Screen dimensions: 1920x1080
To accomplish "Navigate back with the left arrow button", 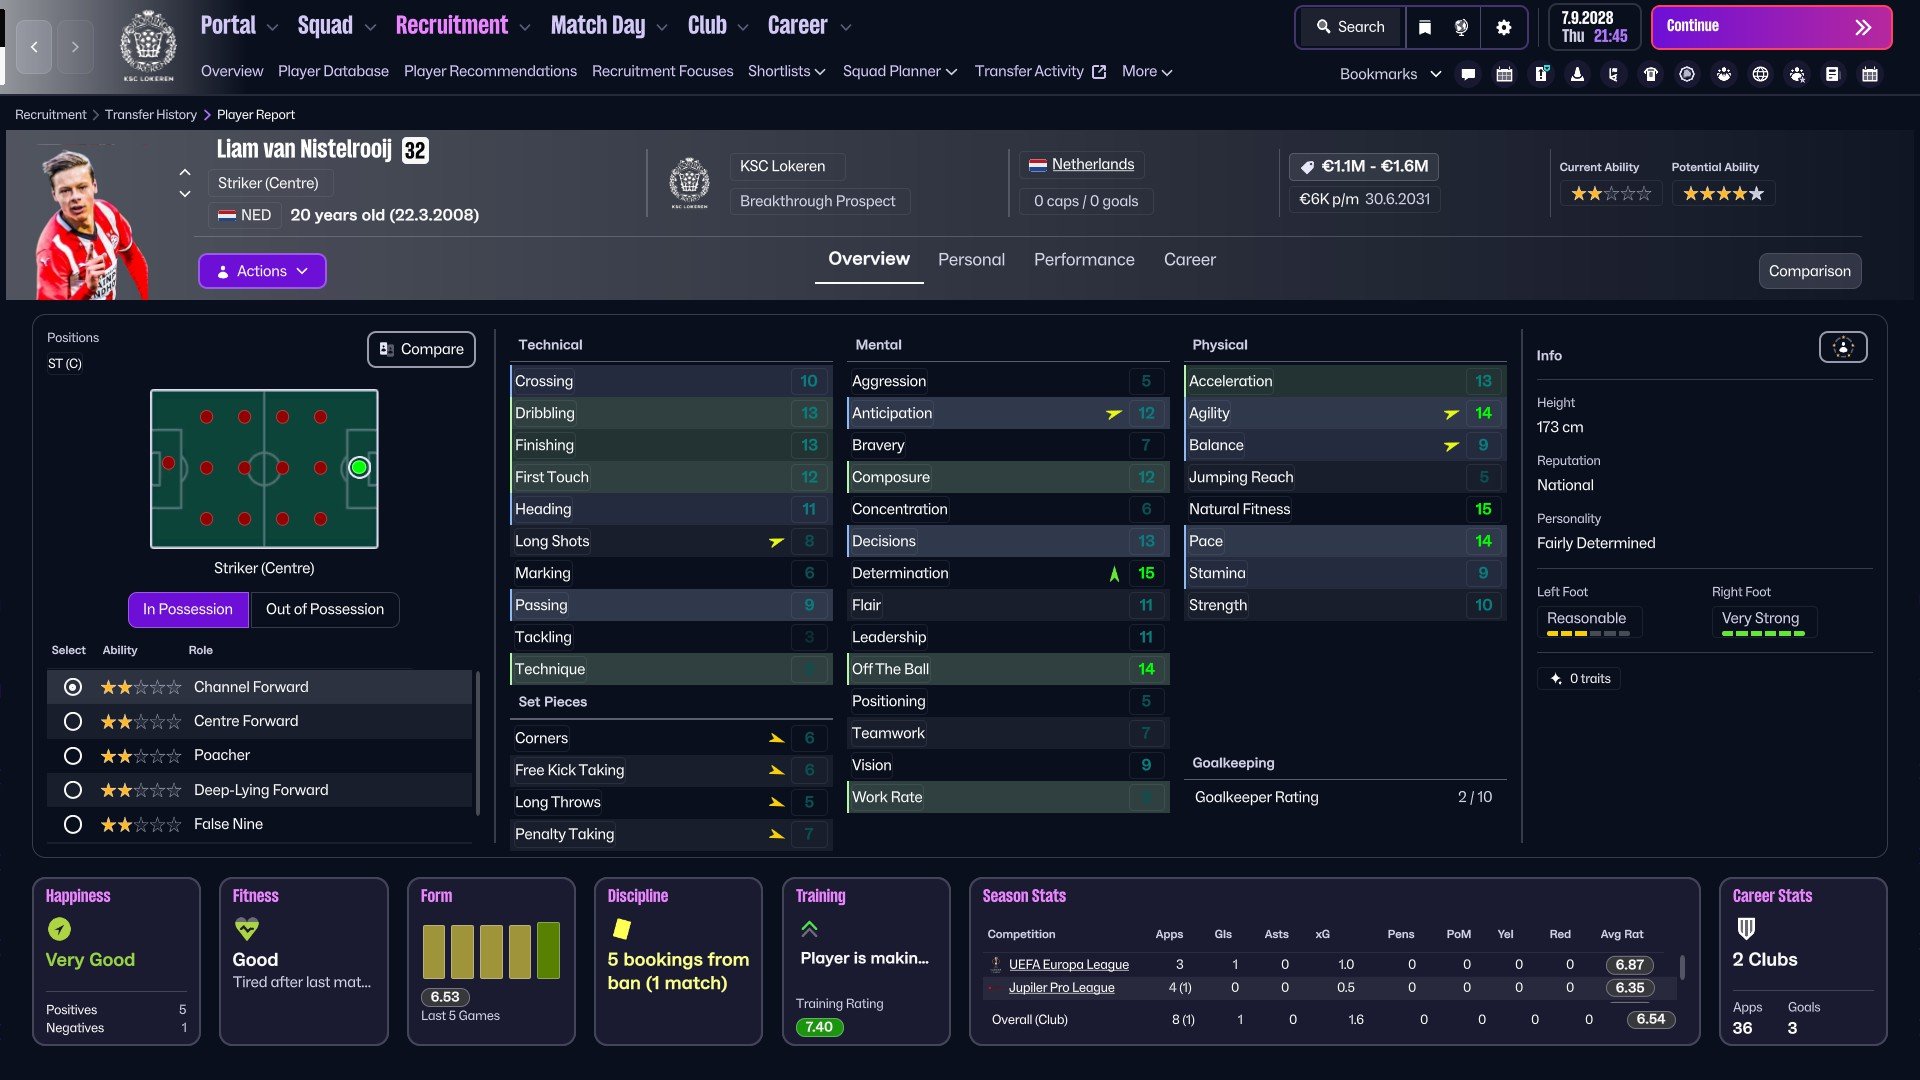I will (34, 47).
